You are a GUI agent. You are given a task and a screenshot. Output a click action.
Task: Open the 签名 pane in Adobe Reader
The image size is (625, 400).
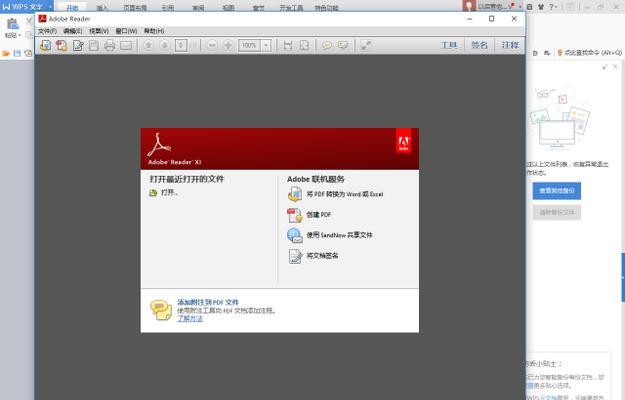pos(480,45)
